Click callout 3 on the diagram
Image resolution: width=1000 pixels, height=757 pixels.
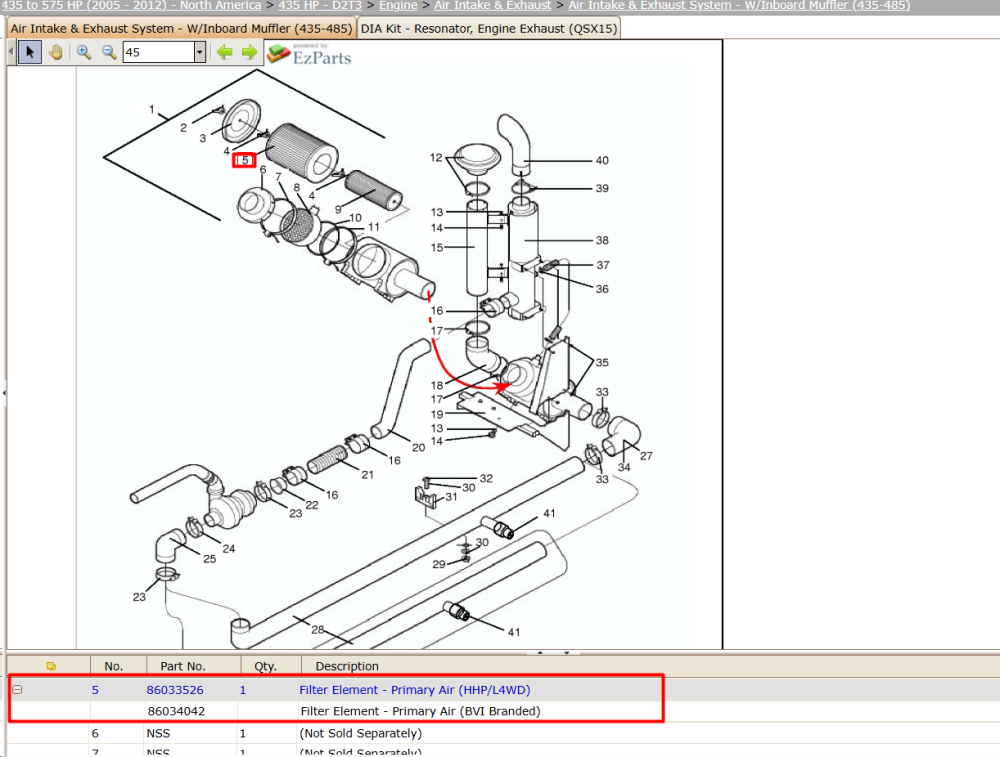click(203, 138)
